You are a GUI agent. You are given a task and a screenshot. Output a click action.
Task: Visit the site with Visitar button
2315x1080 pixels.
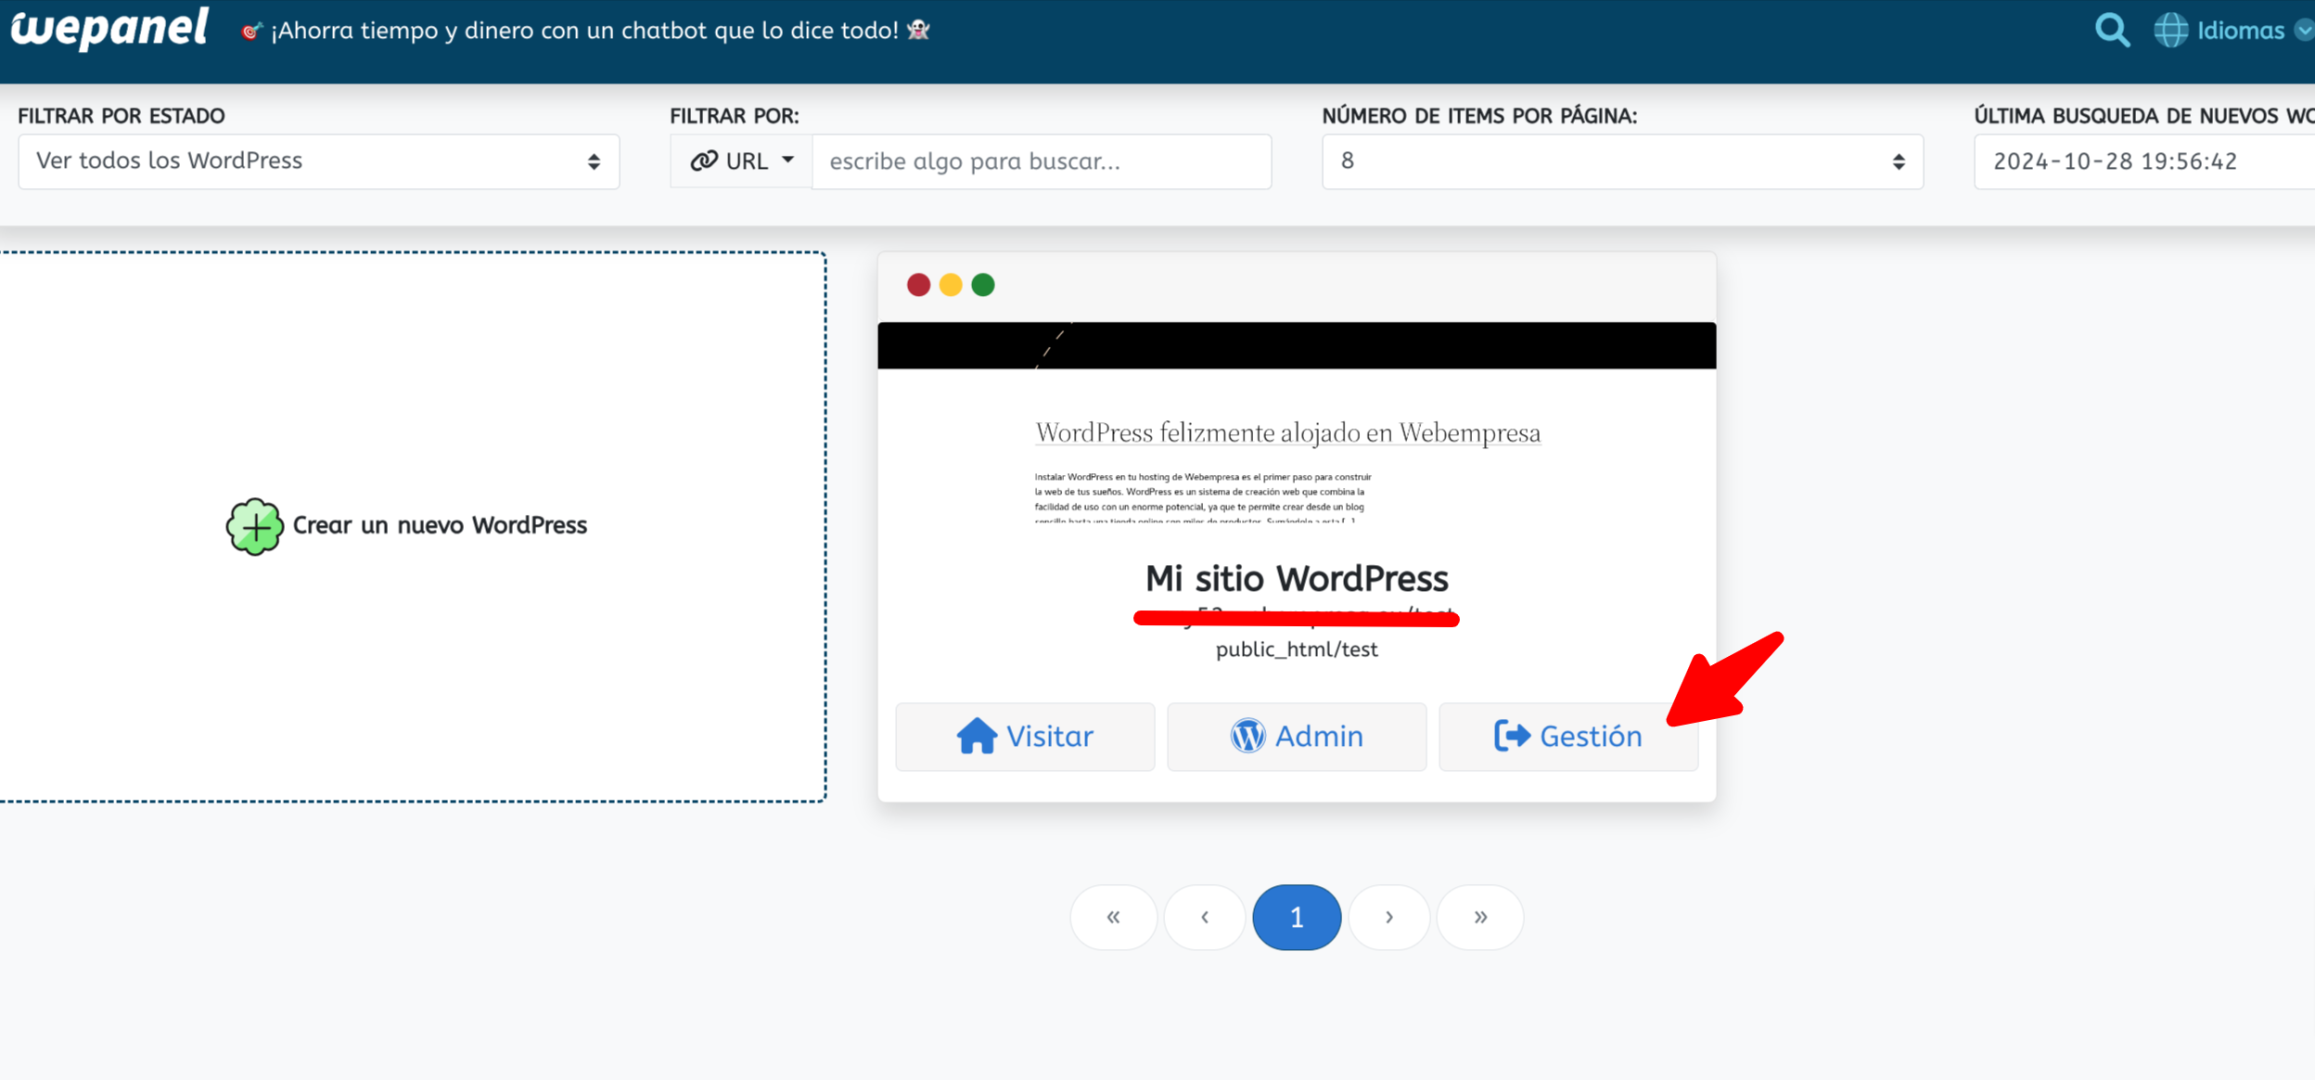click(1025, 737)
